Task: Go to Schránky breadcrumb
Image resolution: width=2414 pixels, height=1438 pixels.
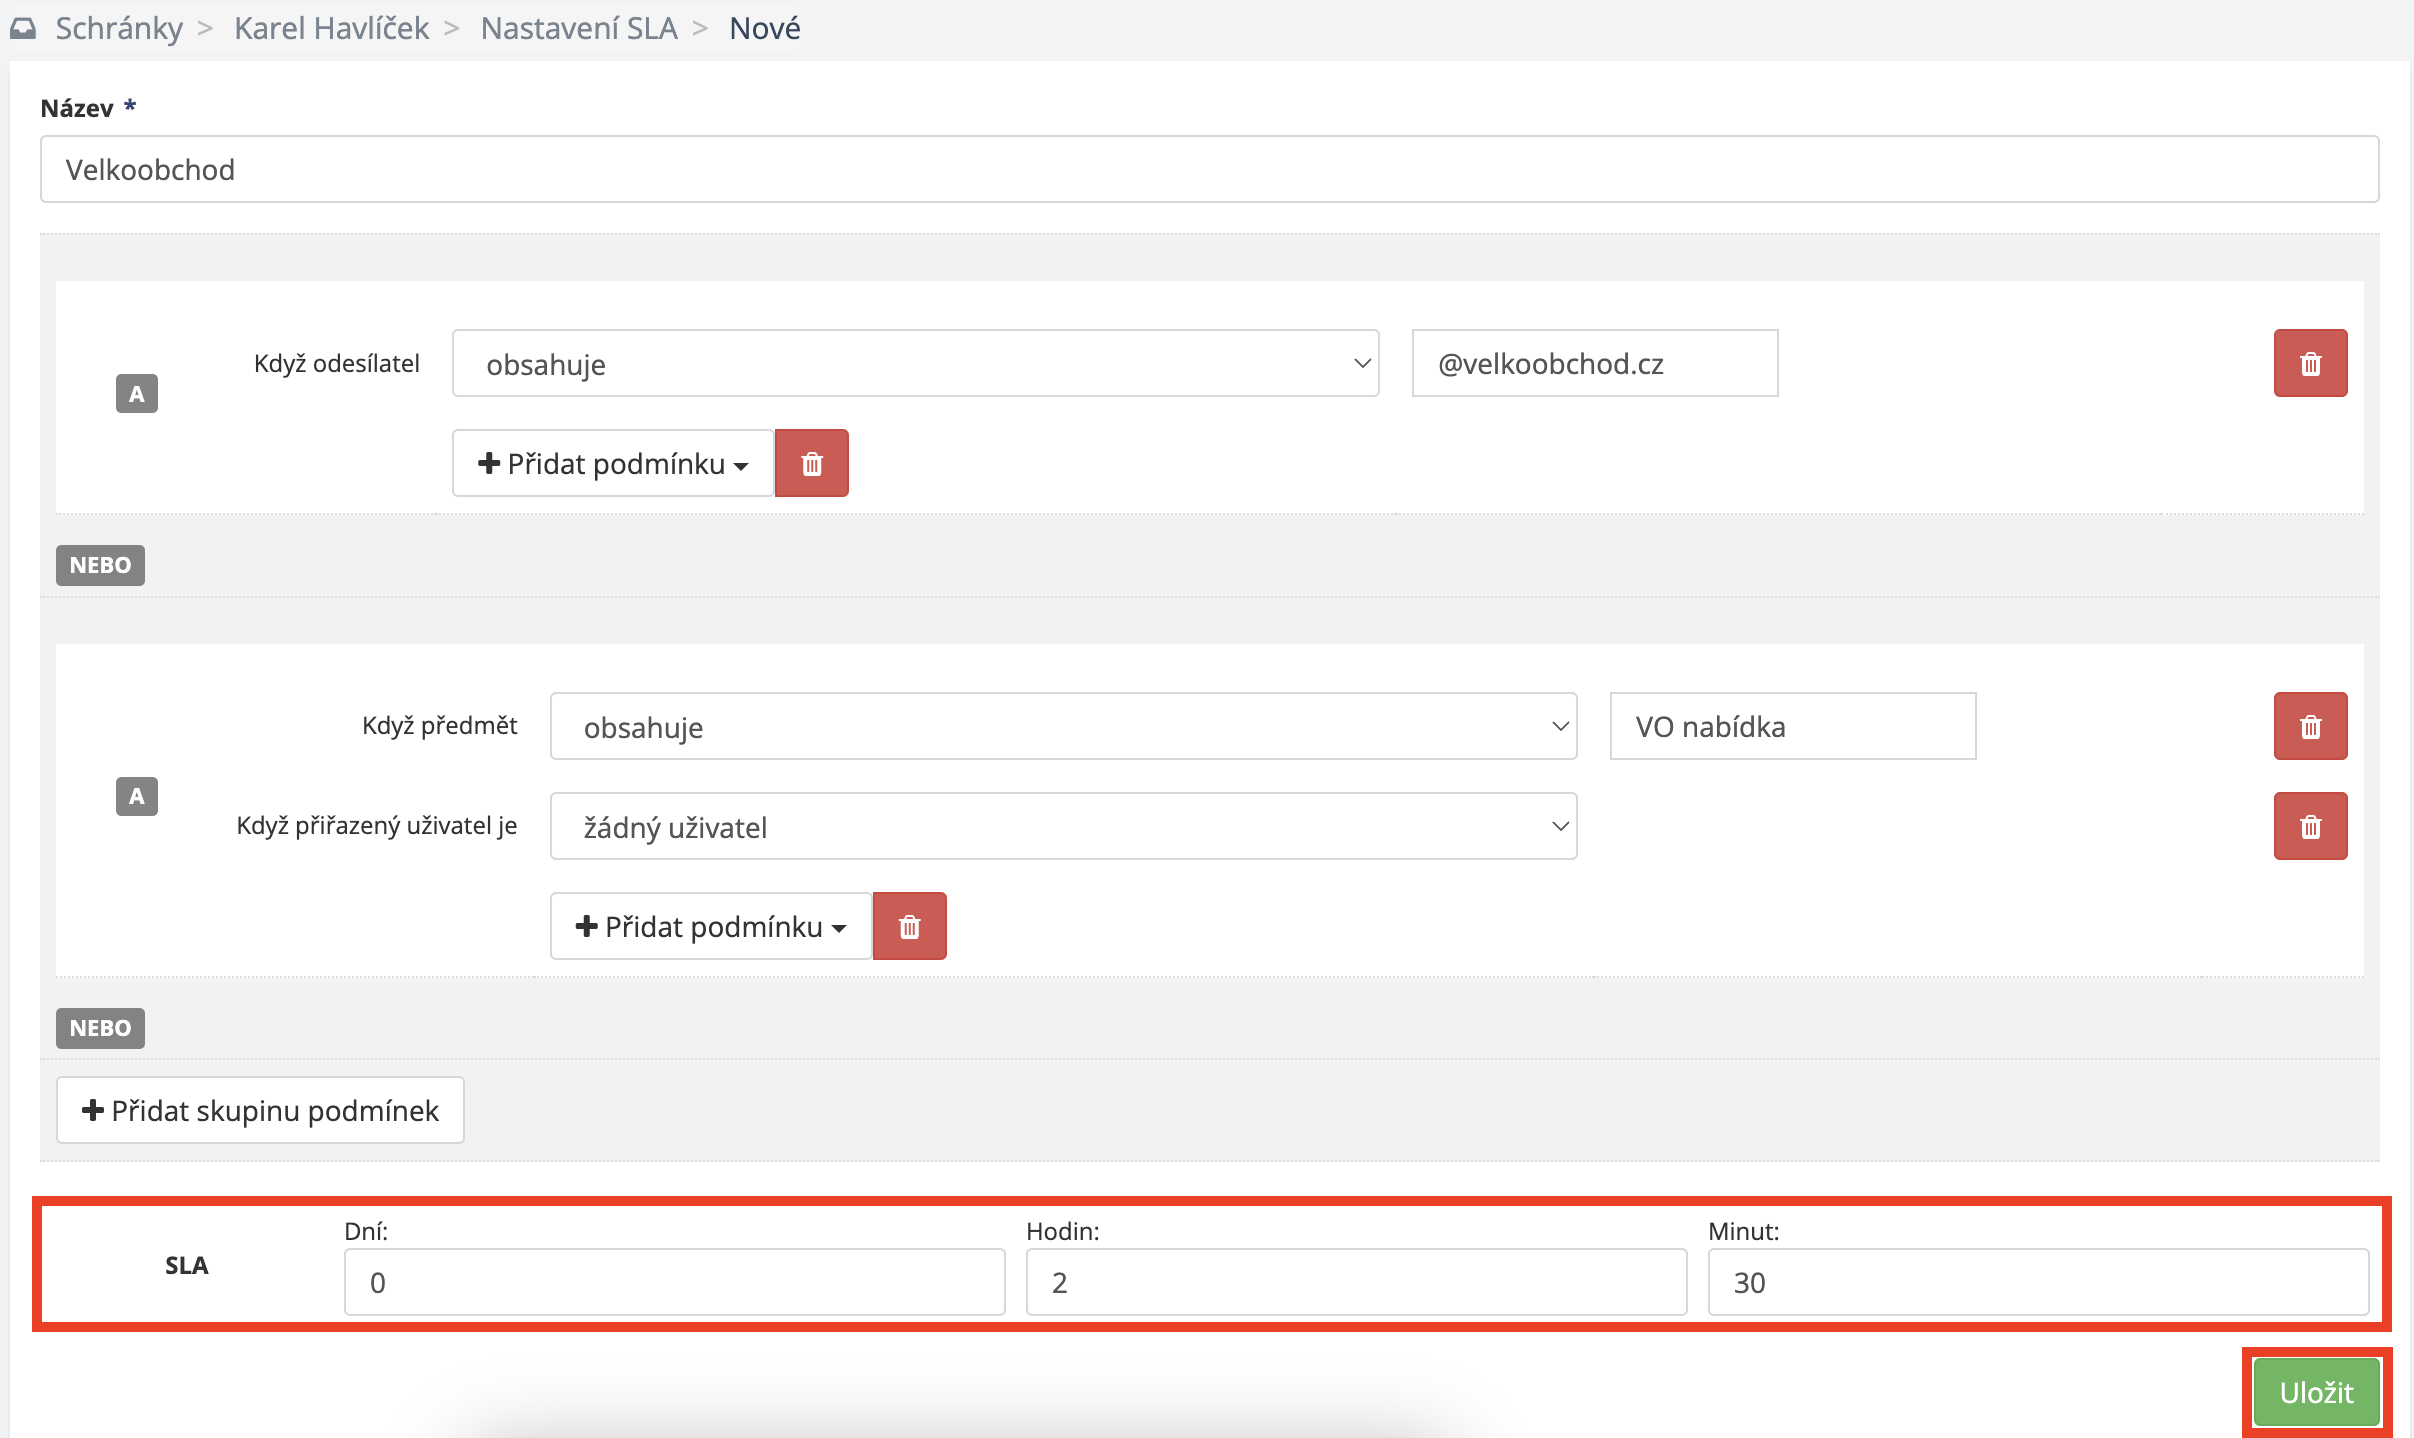Action: [119, 28]
